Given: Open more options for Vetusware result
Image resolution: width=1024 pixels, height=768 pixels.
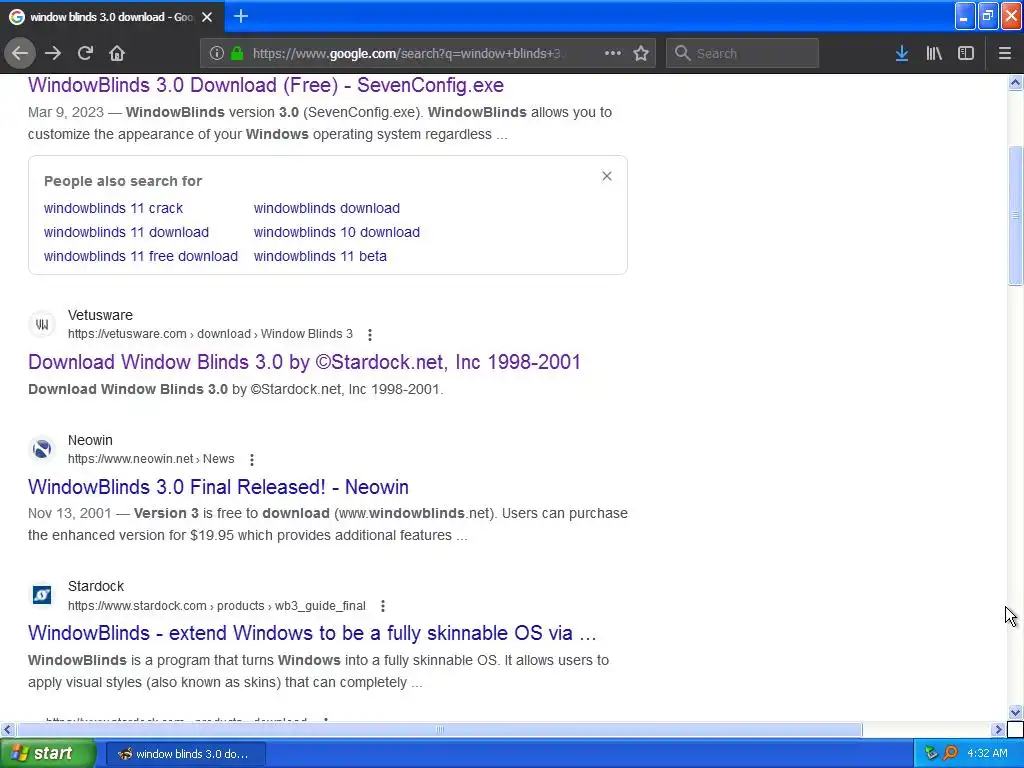Looking at the screenshot, I should 370,334.
